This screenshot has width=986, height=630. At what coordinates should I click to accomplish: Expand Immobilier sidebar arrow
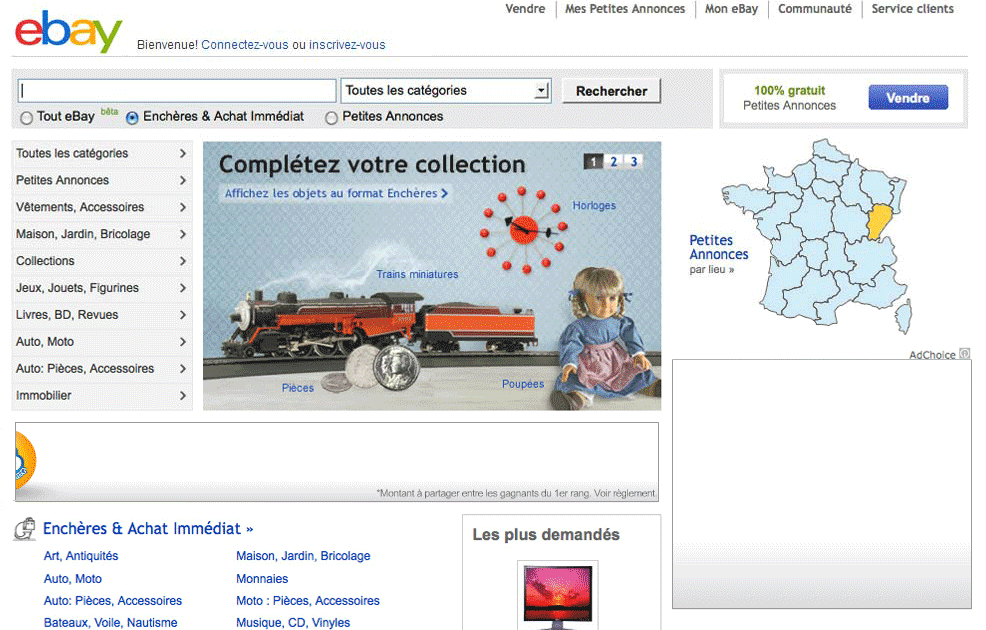pyautogui.click(x=183, y=395)
